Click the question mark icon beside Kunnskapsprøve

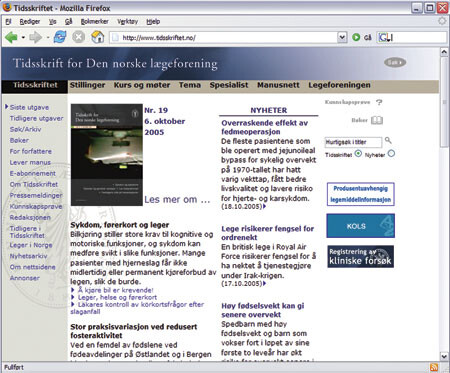[x=379, y=102]
